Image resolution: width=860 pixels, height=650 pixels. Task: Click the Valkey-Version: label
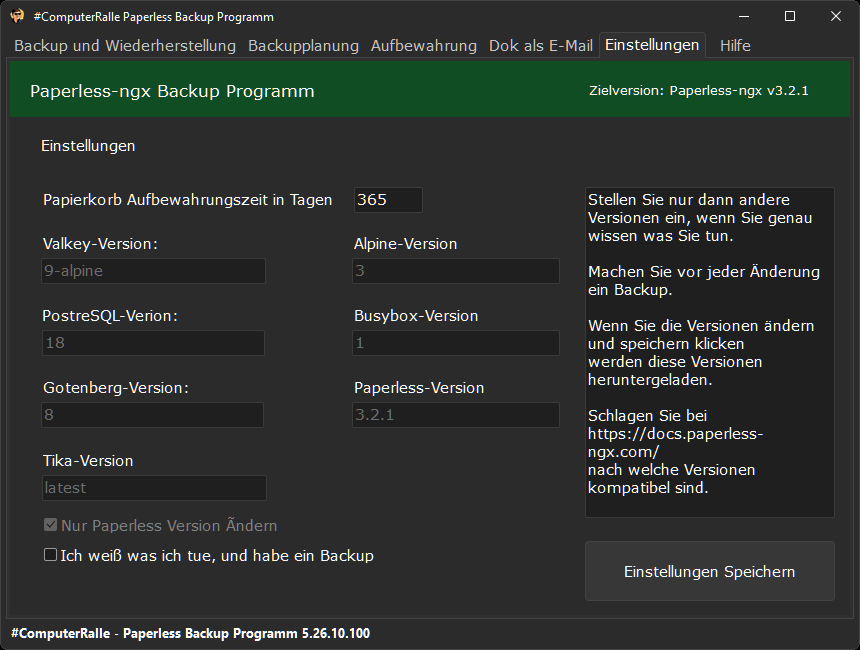[100, 244]
